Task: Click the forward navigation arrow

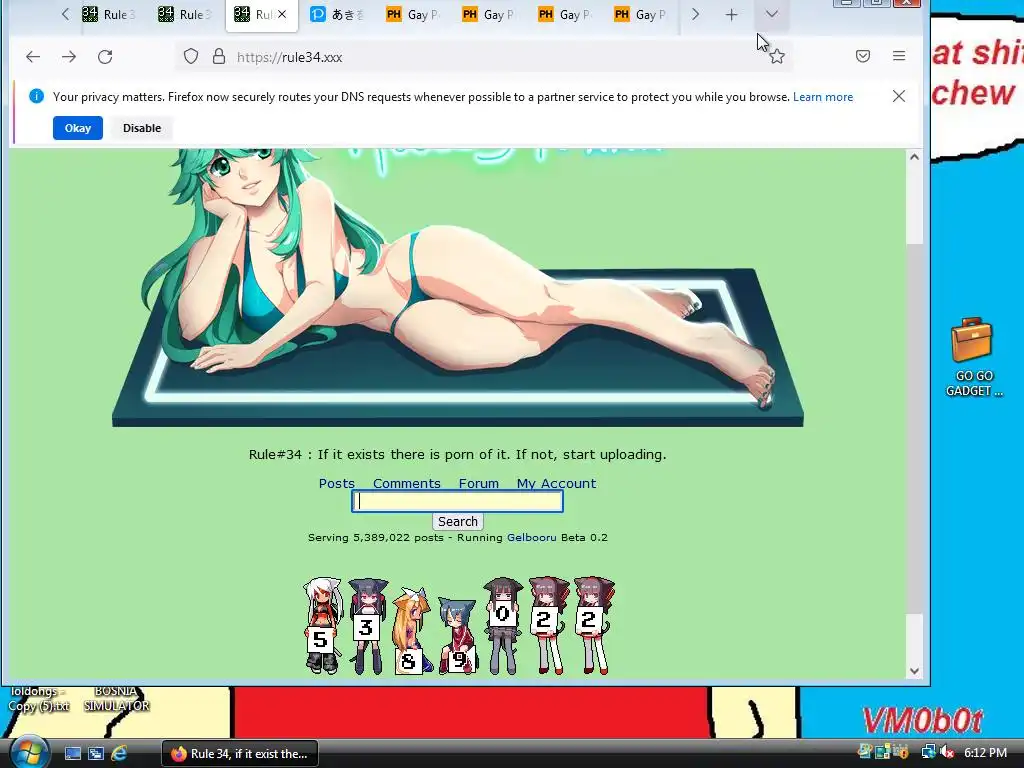Action: 69,57
